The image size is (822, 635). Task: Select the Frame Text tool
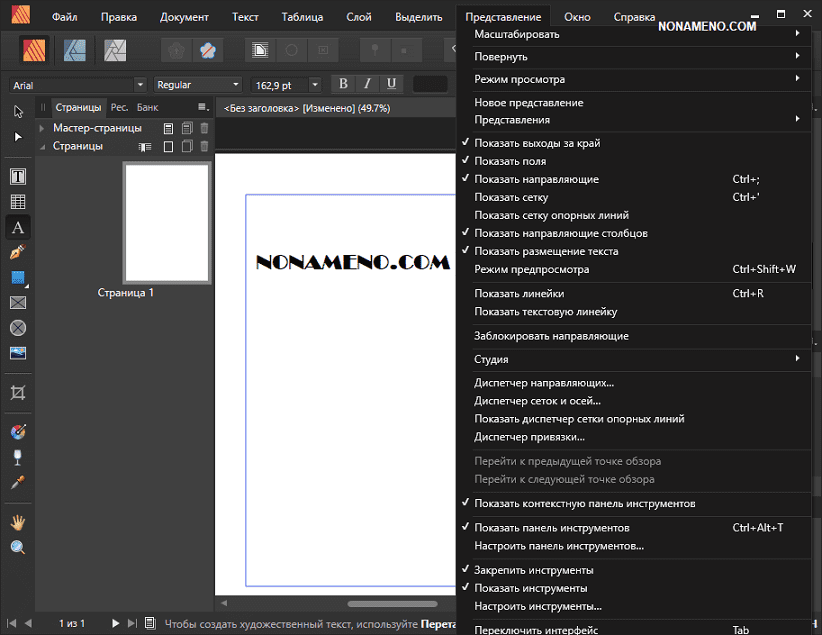coord(18,177)
